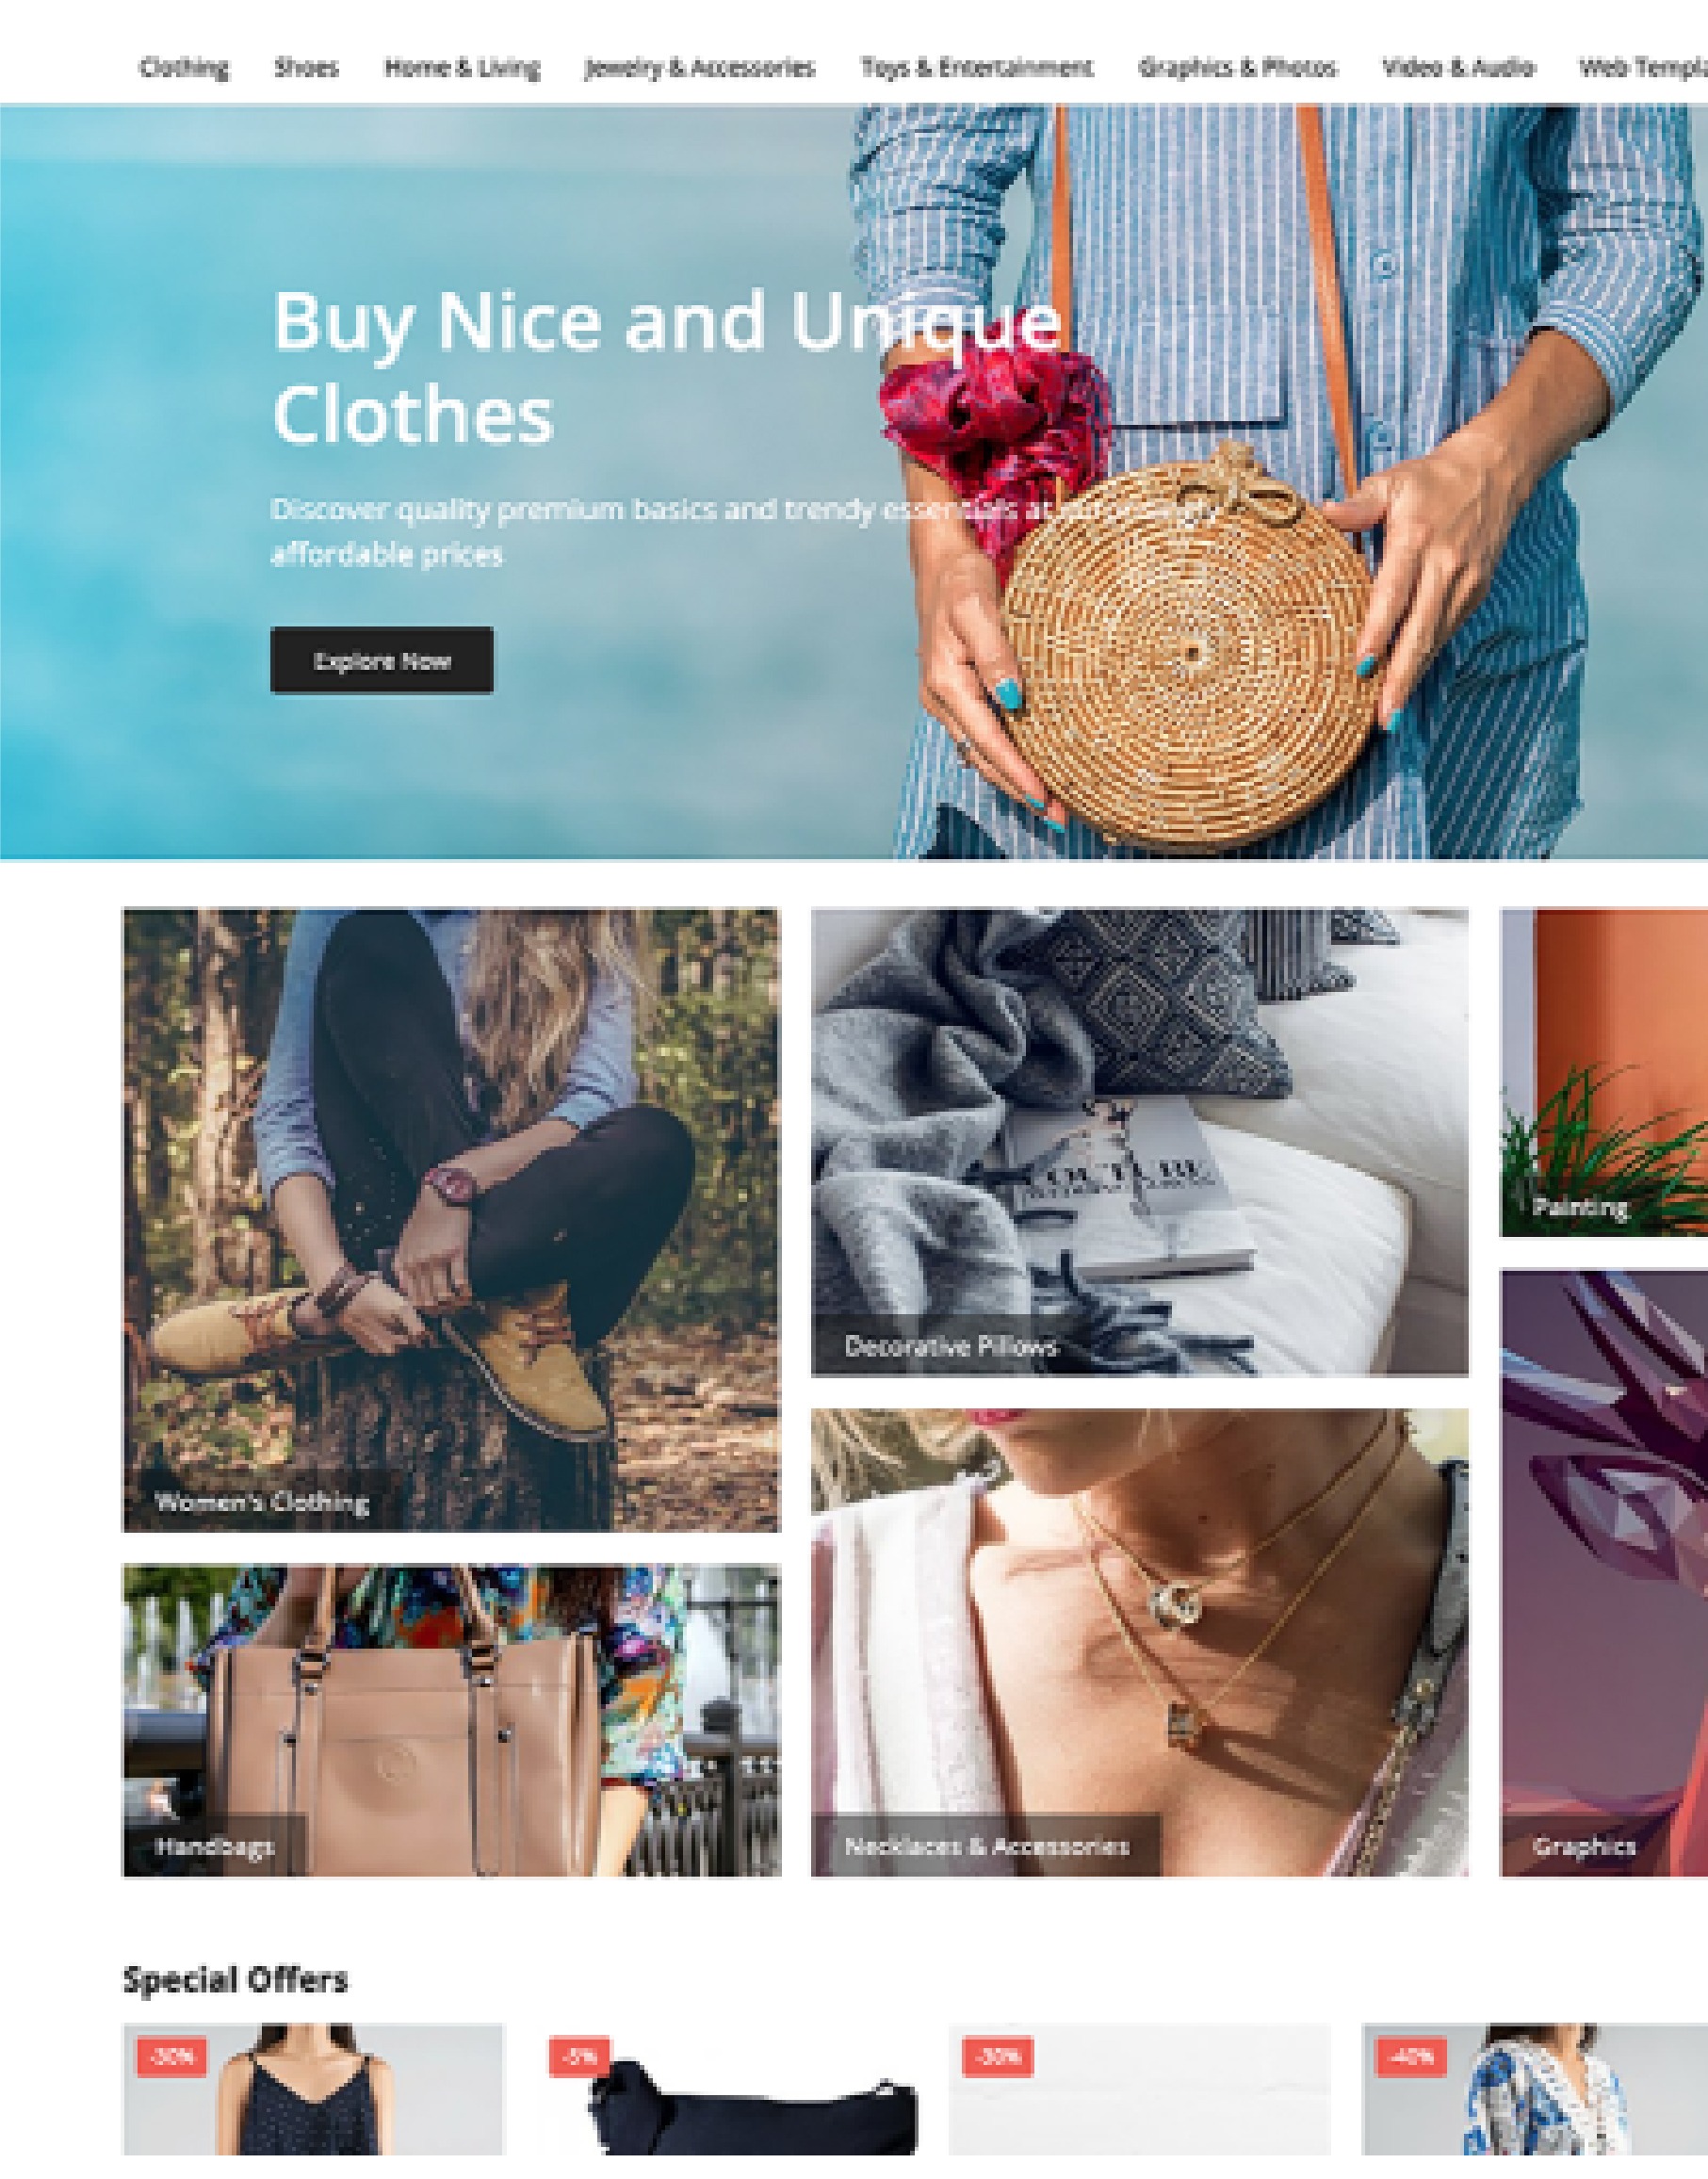Image resolution: width=1708 pixels, height=2179 pixels.
Task: Open Toys & Entertainment in navigation
Action: coord(977,68)
